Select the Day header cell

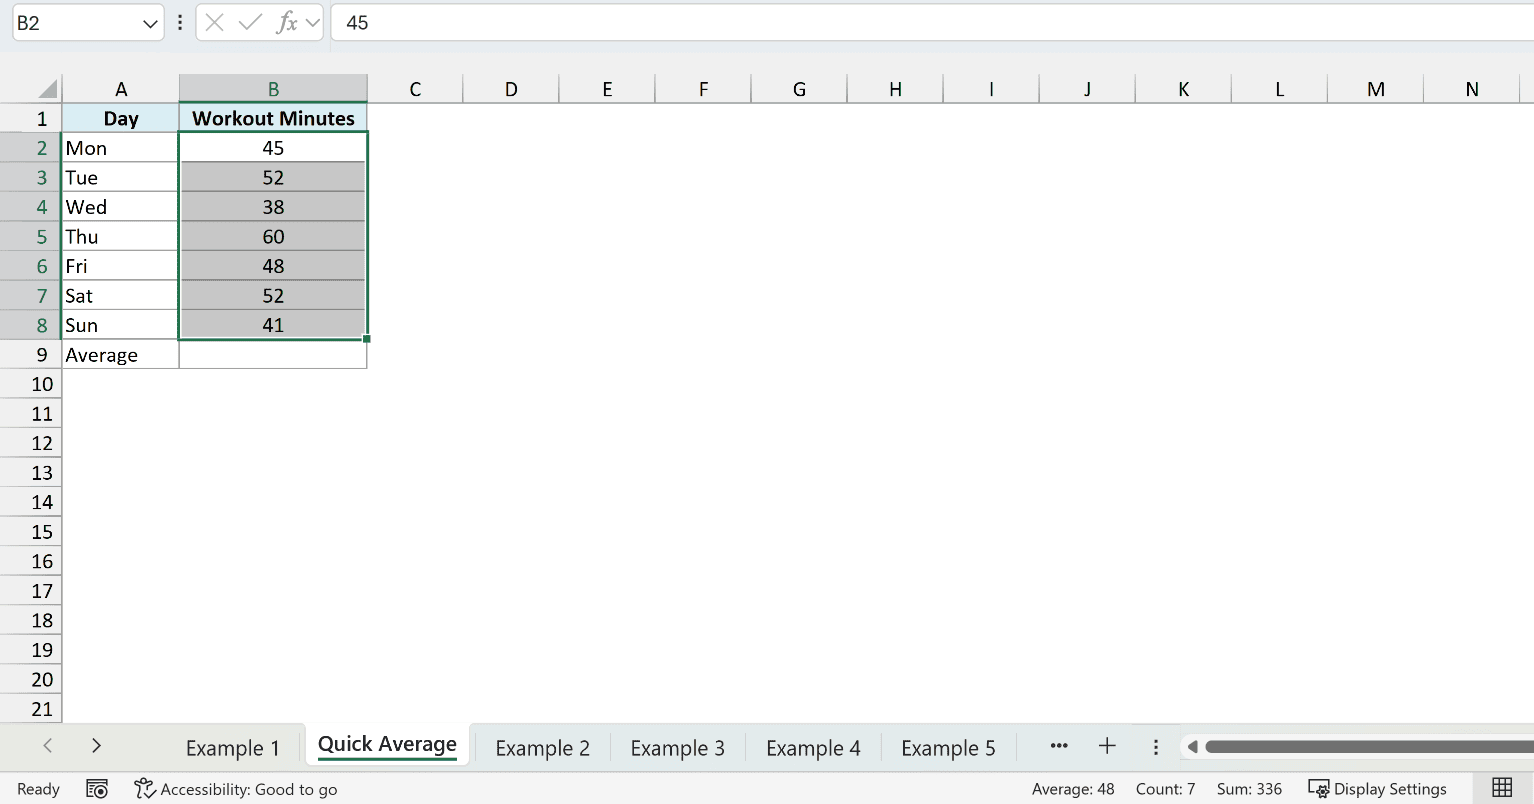(x=121, y=118)
